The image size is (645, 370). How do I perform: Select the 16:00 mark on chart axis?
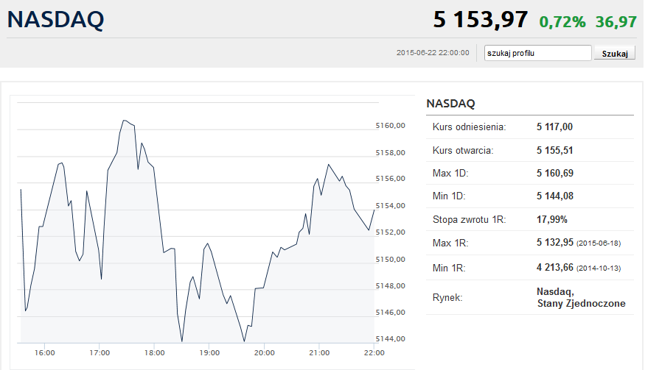[x=45, y=353]
